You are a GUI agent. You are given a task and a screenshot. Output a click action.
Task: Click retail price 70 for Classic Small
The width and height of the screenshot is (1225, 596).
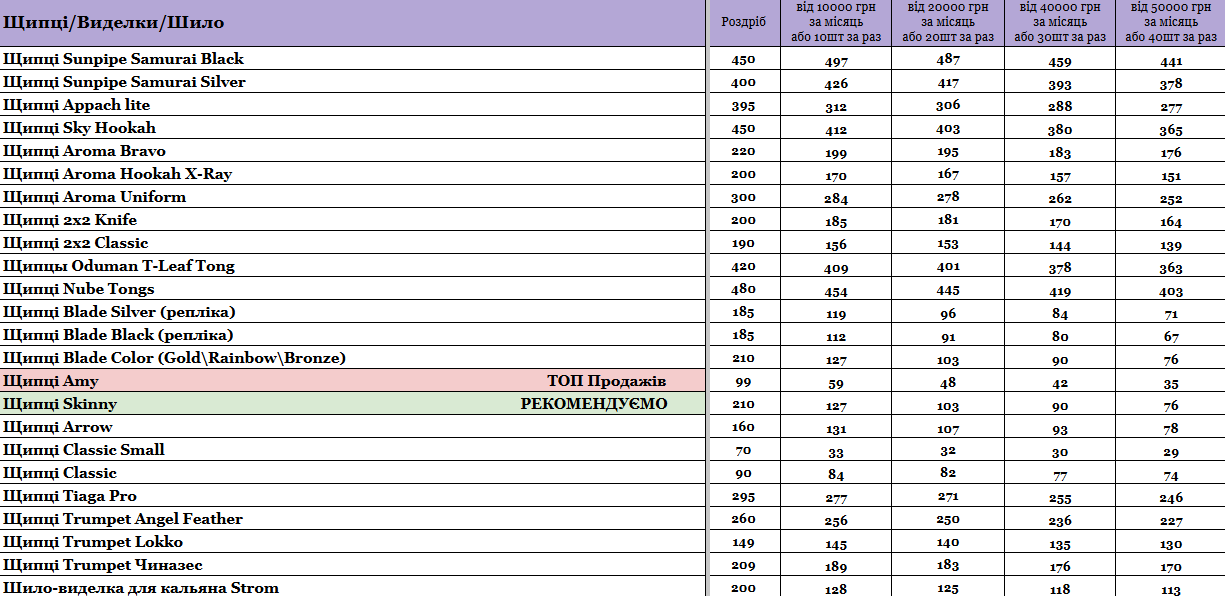743,450
